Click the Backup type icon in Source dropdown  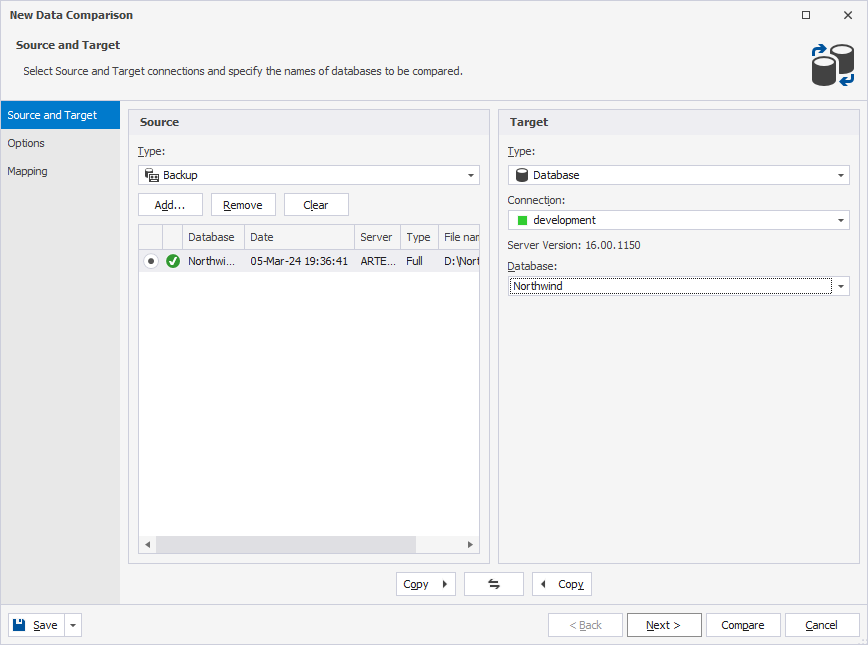click(154, 174)
